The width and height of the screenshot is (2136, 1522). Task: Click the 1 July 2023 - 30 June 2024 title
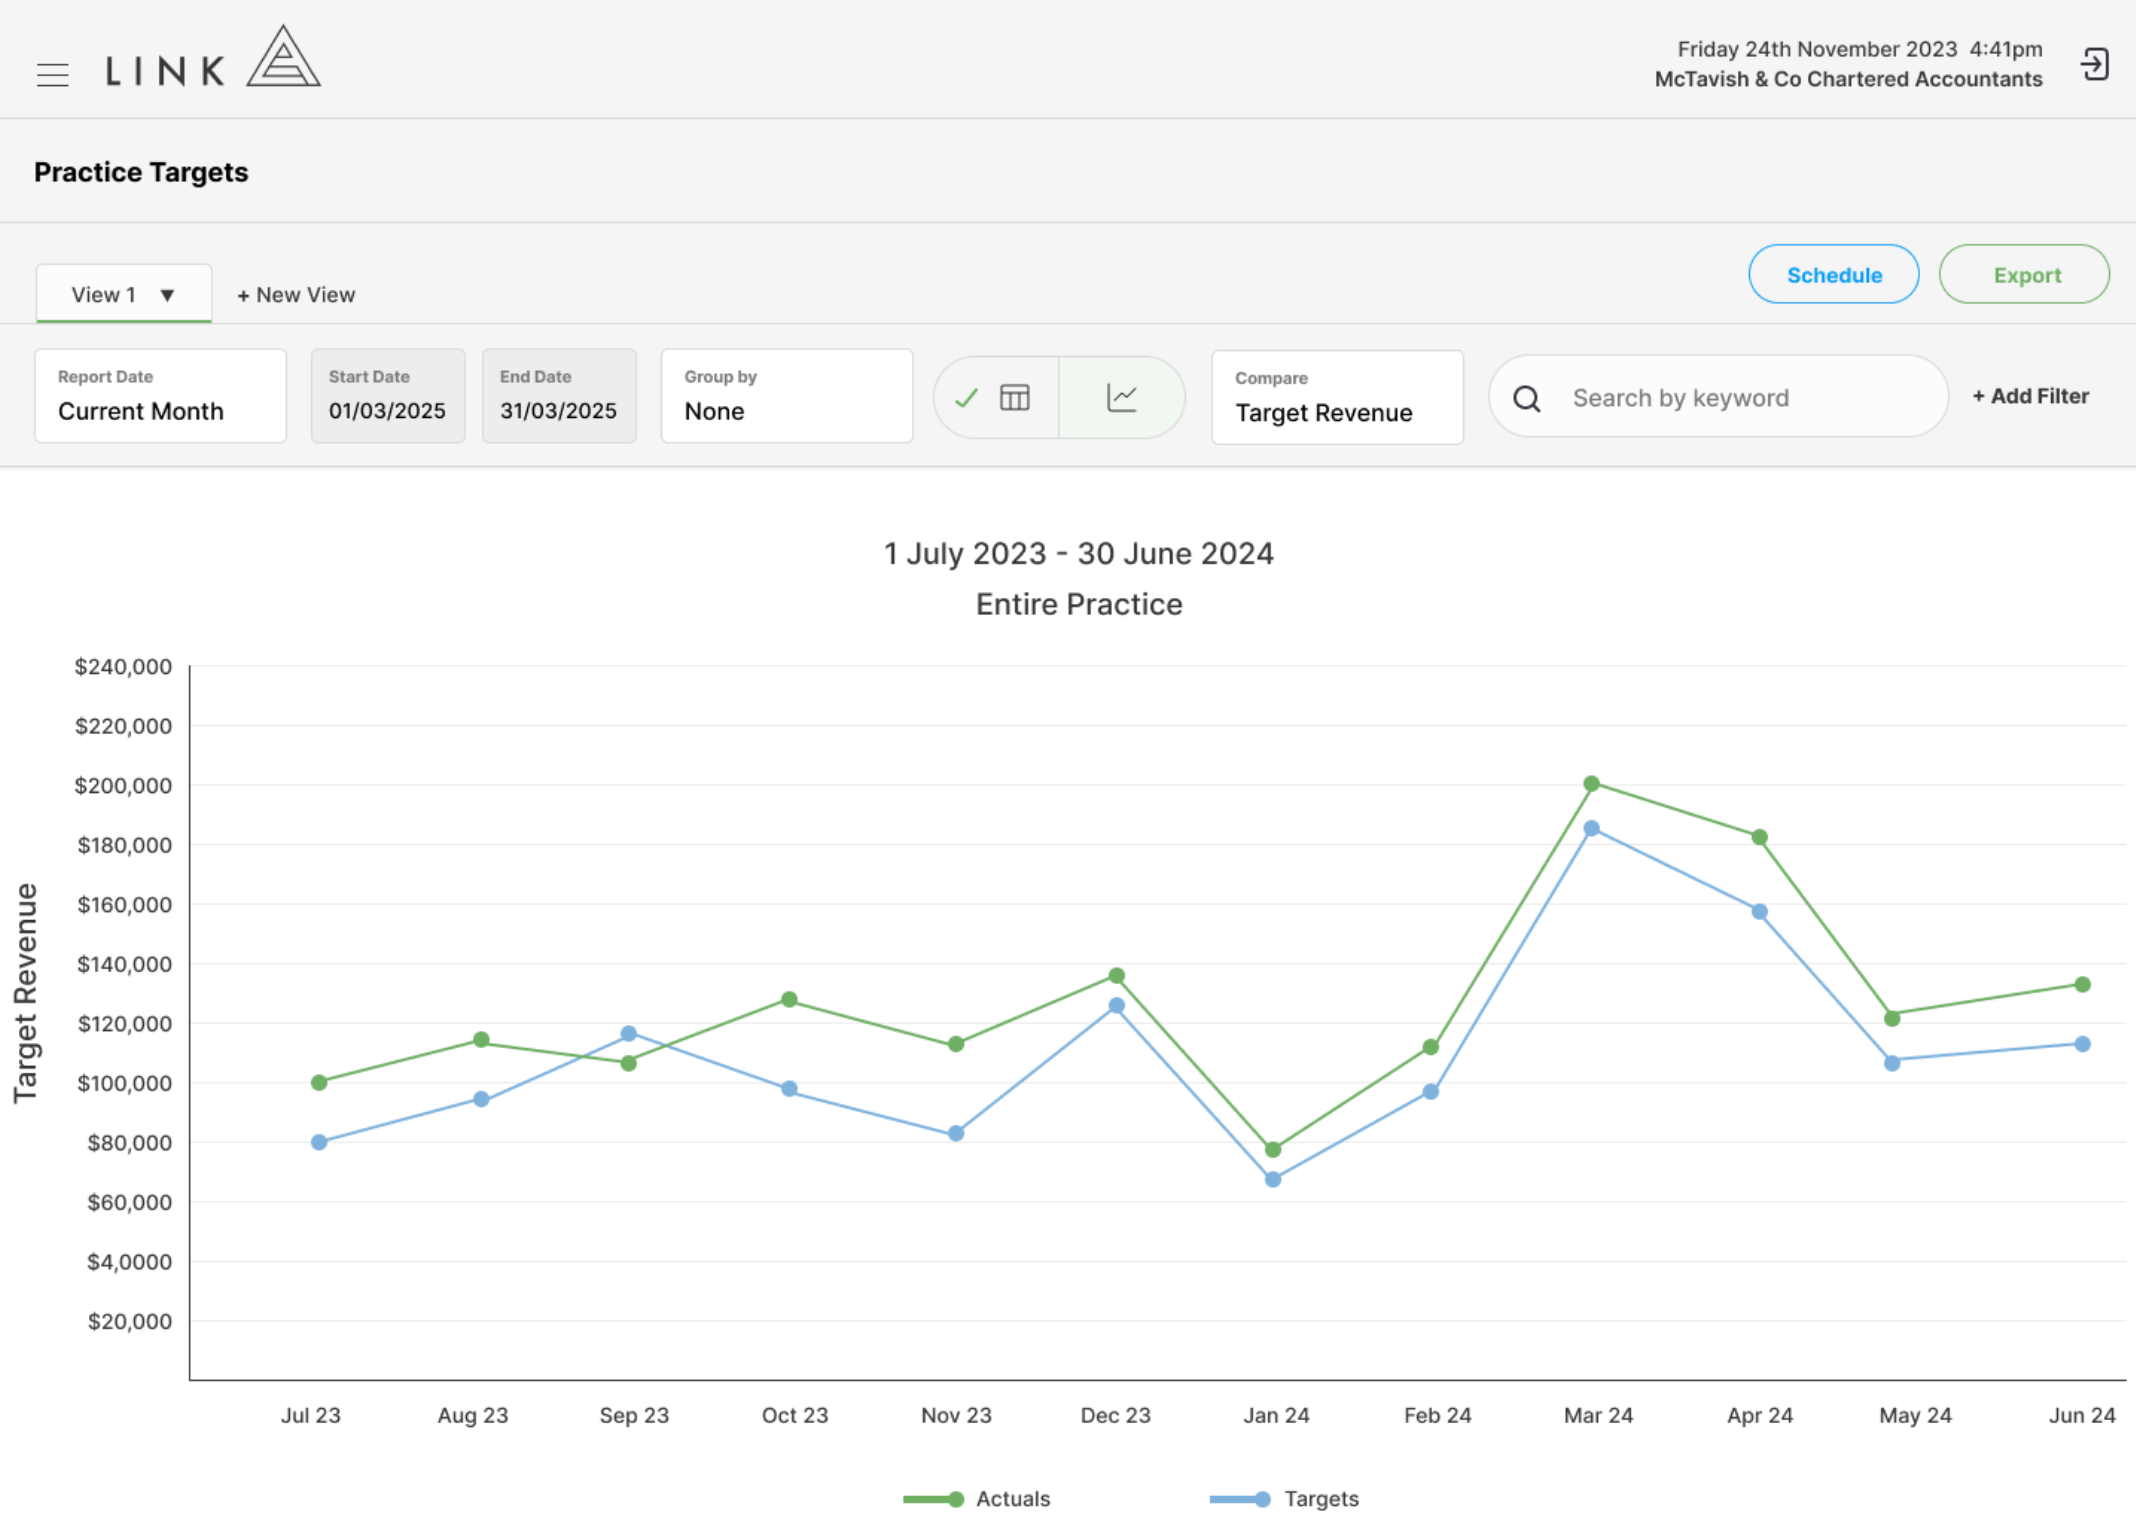pos(1079,553)
